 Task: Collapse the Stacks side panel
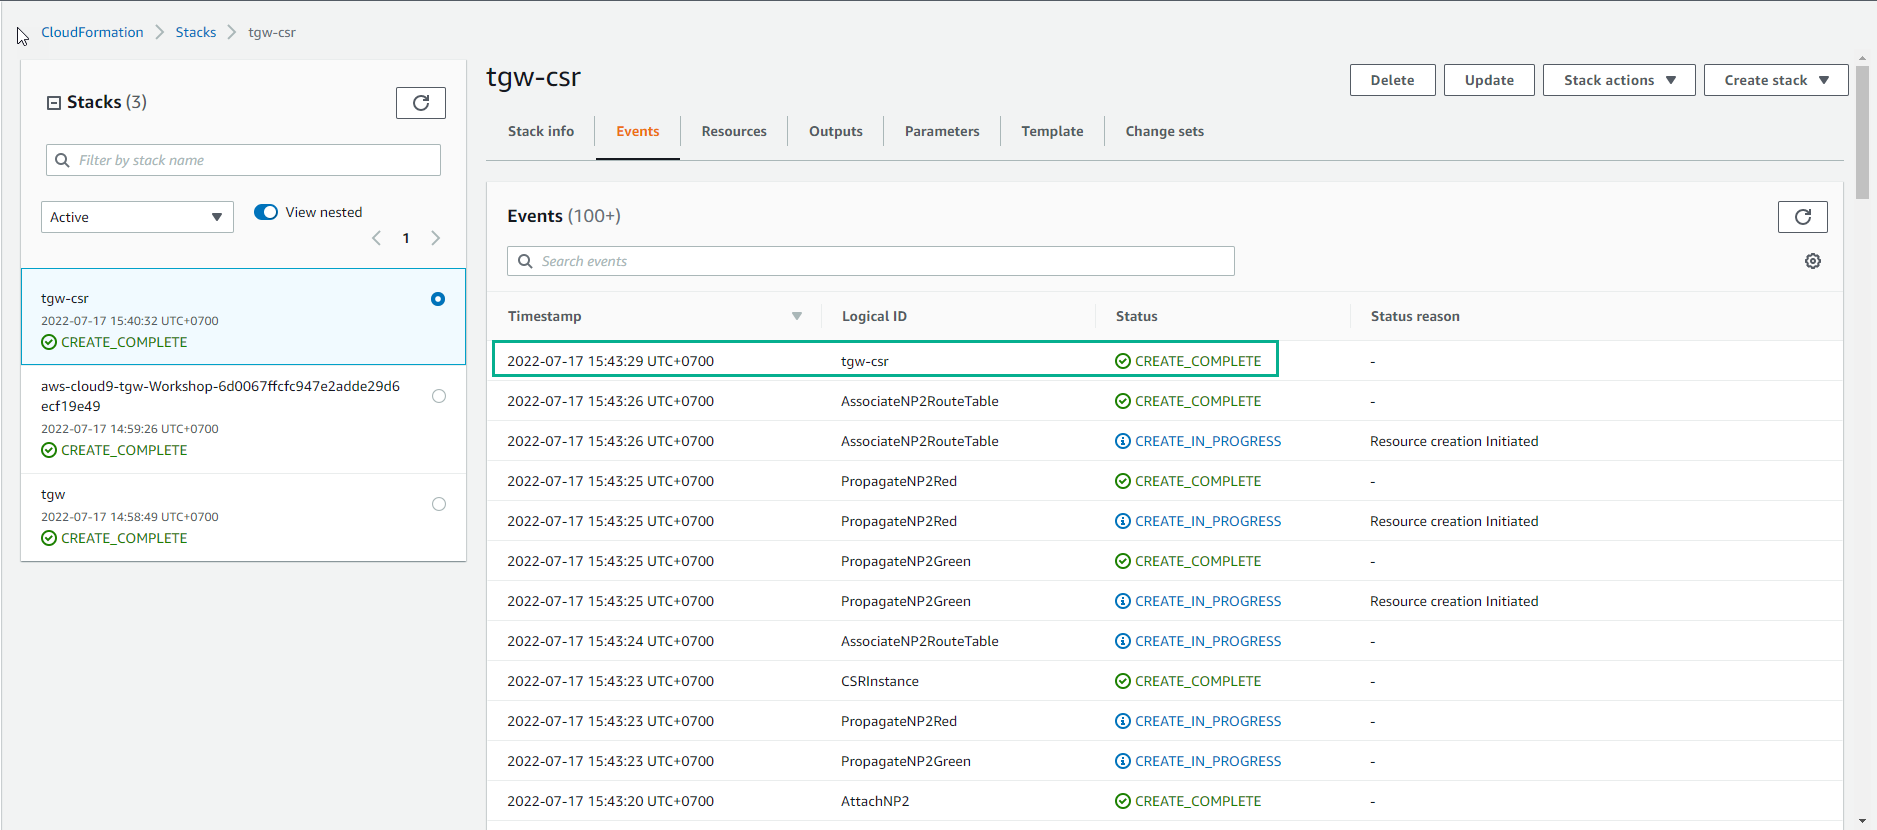tap(54, 103)
